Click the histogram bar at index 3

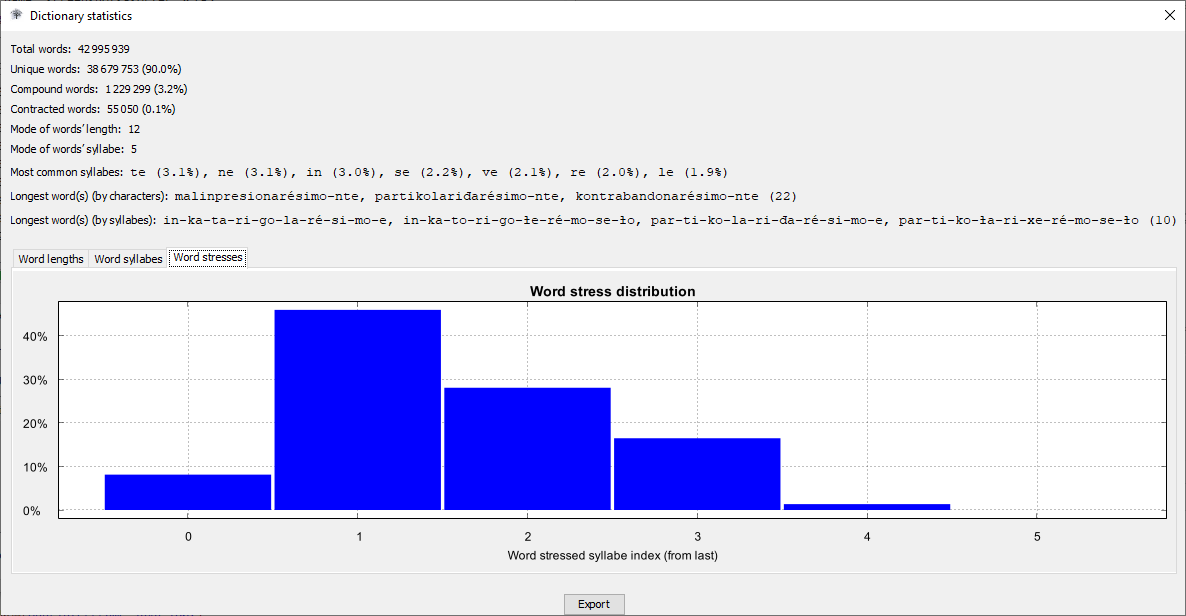click(697, 474)
